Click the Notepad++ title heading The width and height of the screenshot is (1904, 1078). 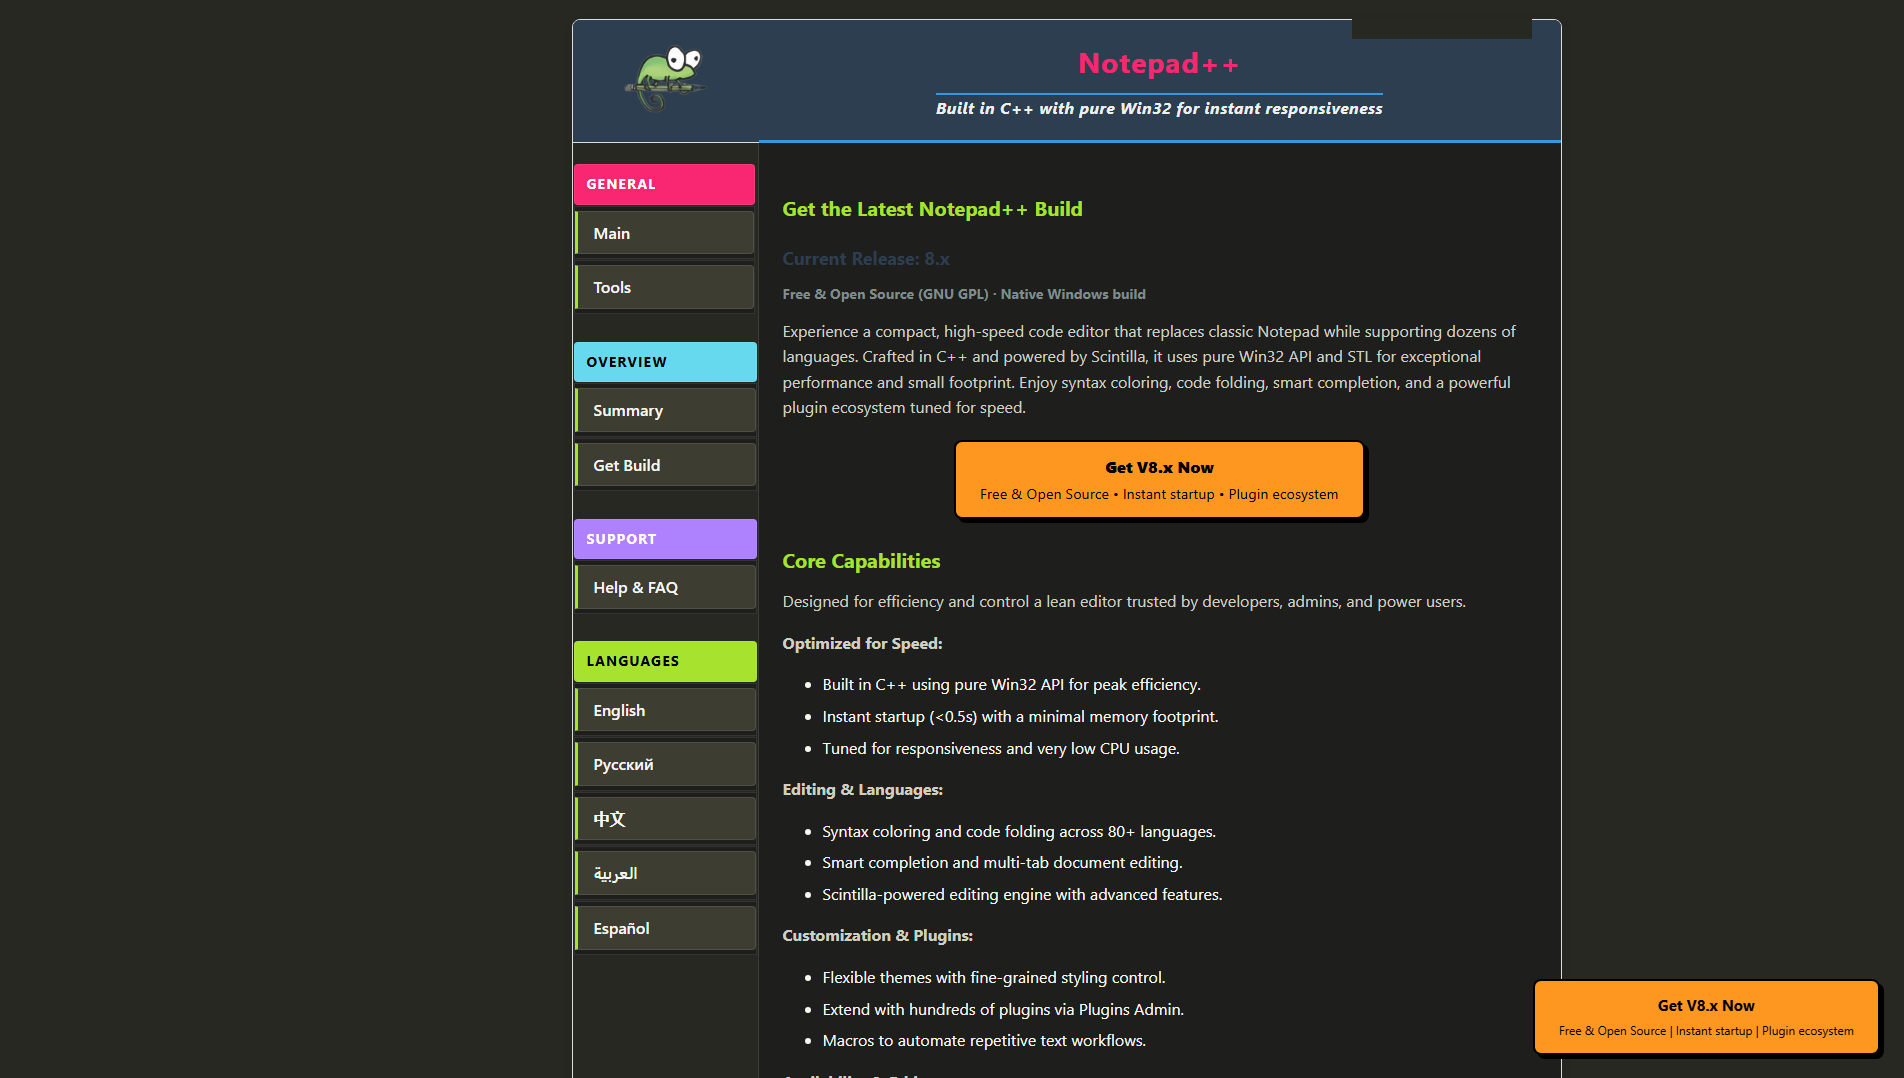(1159, 64)
